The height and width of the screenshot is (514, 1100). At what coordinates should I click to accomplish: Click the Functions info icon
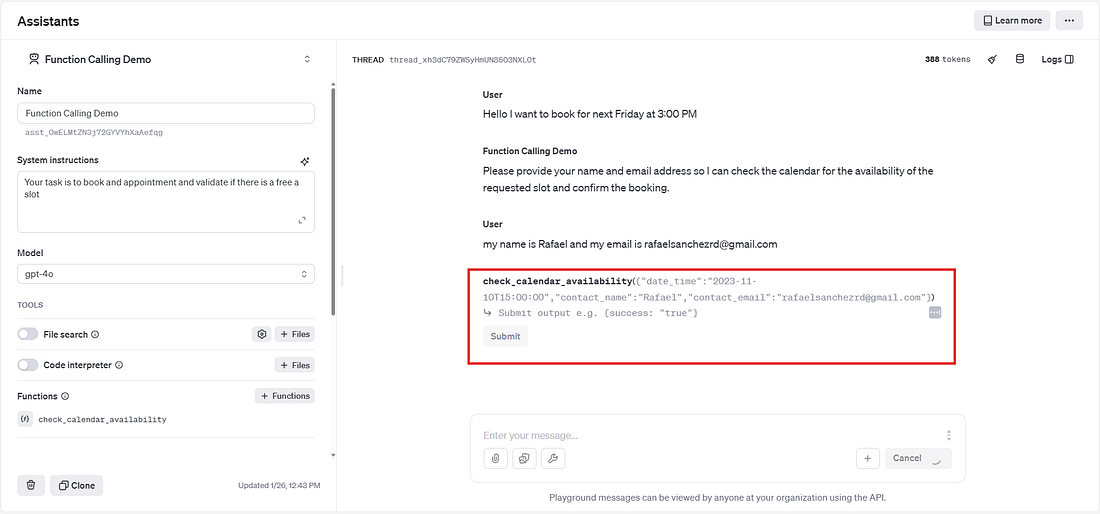tap(65, 396)
